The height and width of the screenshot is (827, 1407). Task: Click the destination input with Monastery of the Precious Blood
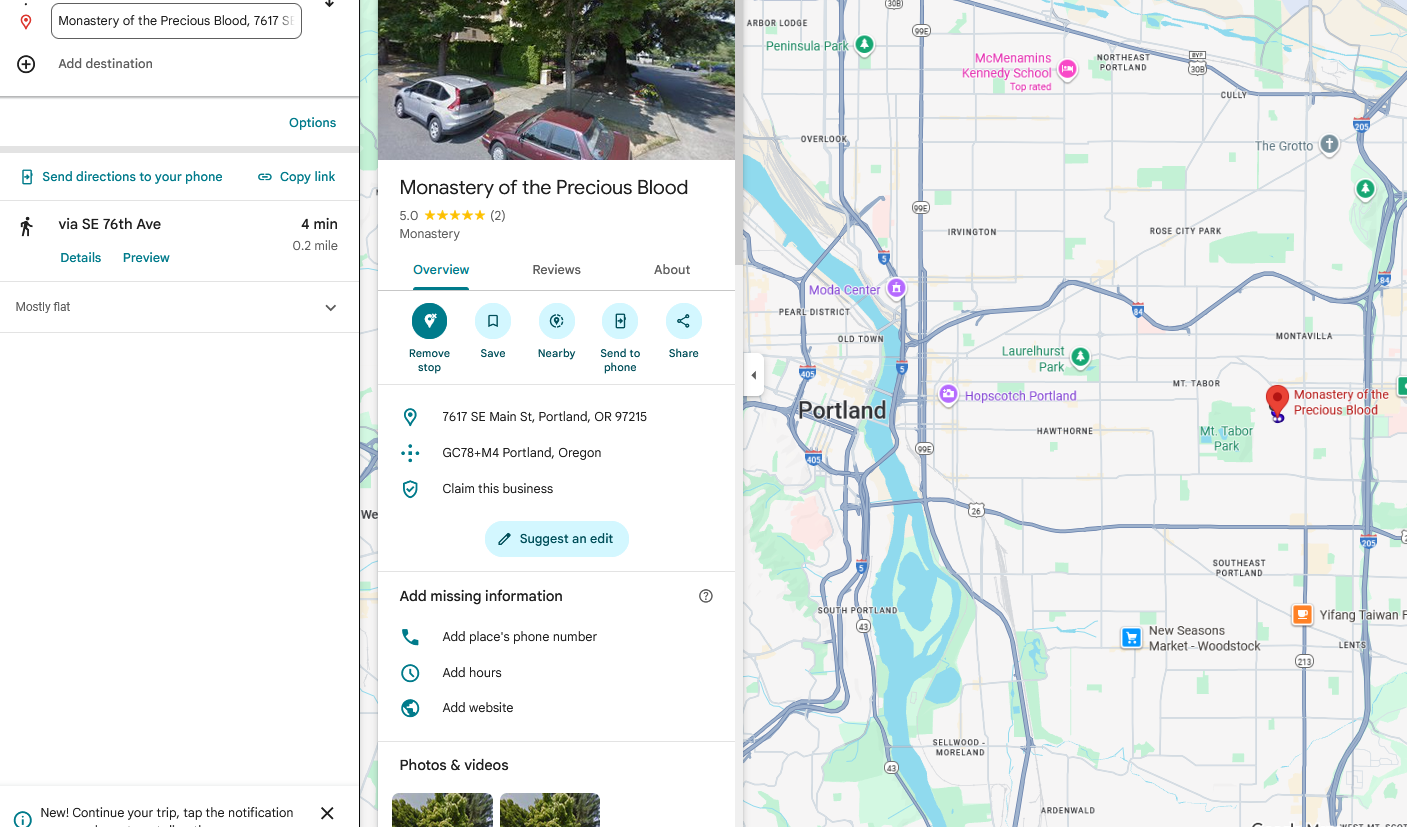[x=176, y=21]
